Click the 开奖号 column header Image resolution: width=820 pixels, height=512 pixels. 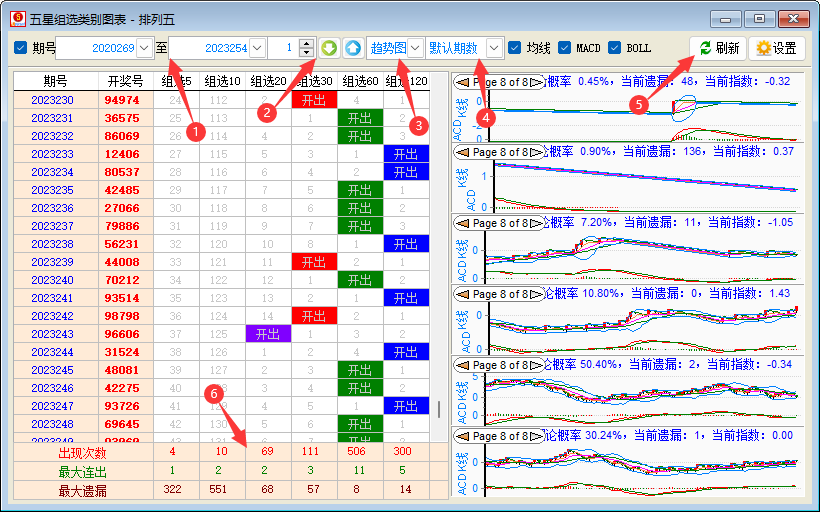click(125, 81)
